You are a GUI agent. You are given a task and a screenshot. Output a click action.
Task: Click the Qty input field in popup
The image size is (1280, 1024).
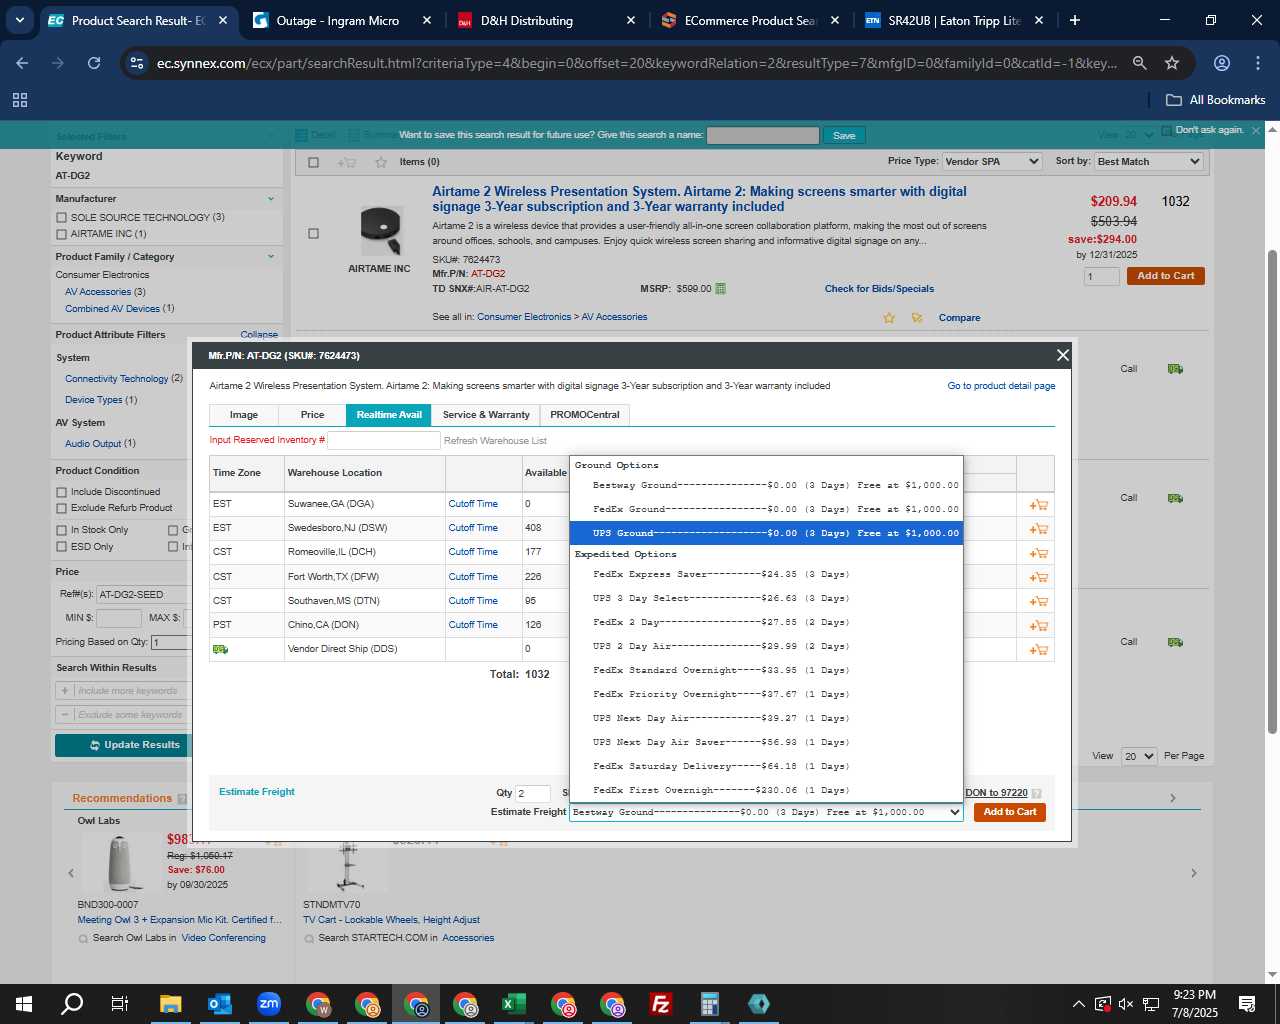[533, 793]
